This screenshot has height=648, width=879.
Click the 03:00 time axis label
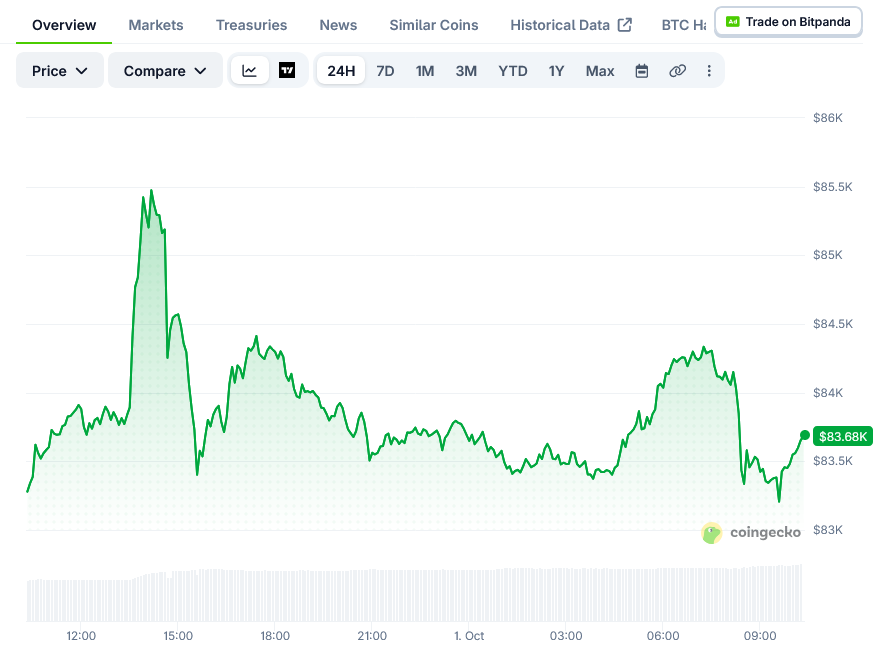point(566,636)
